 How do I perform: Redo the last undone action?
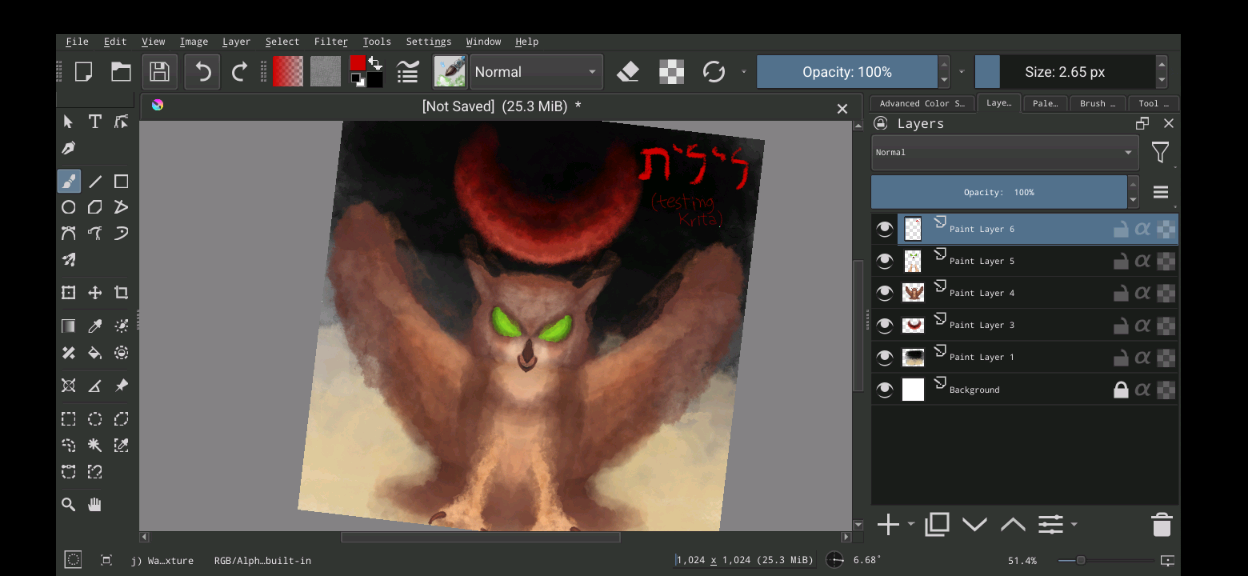239,71
